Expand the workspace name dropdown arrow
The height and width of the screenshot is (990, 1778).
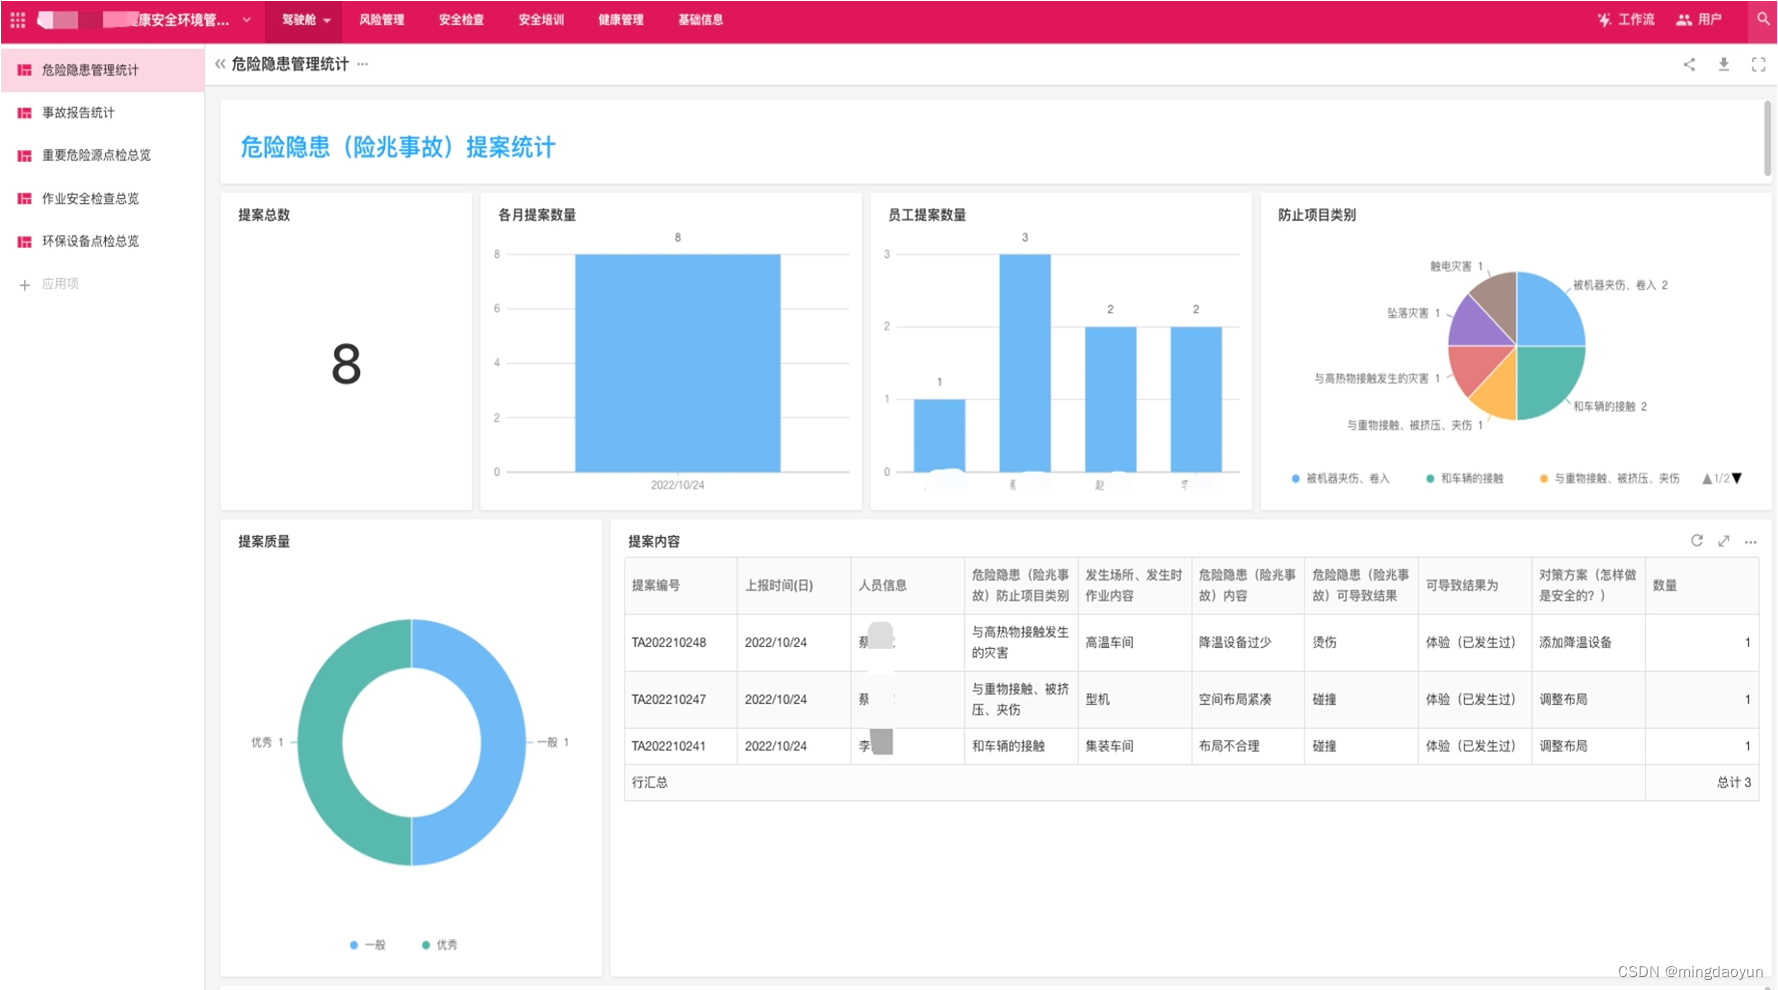247,20
